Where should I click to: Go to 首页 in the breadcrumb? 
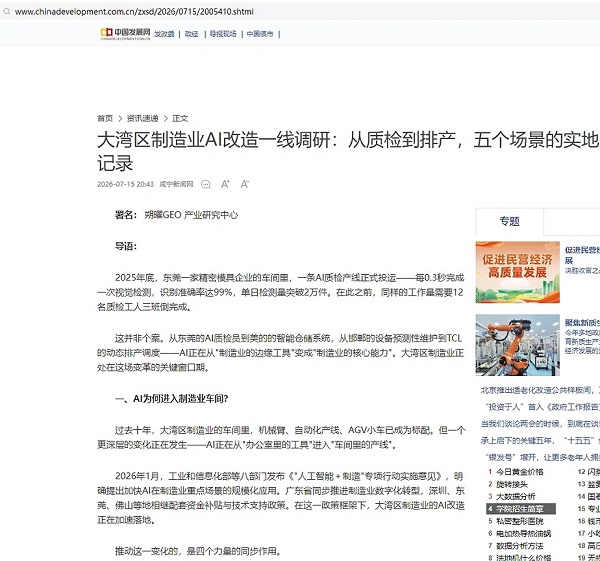[x=105, y=118]
